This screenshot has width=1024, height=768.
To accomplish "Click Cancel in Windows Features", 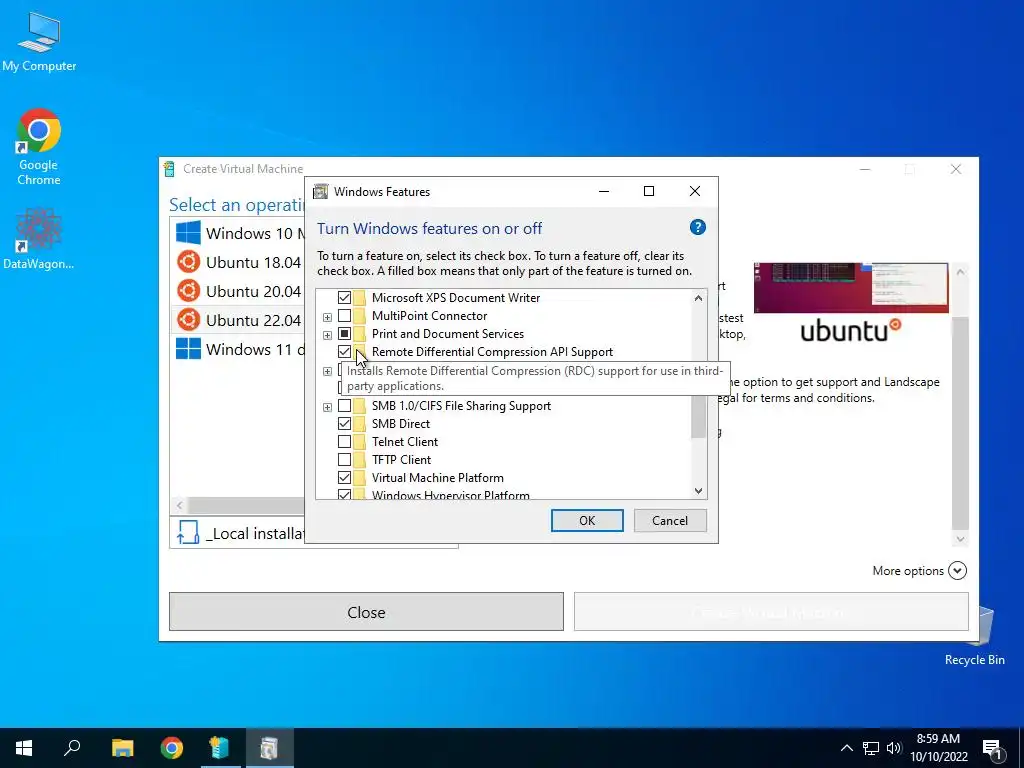I will click(x=670, y=520).
